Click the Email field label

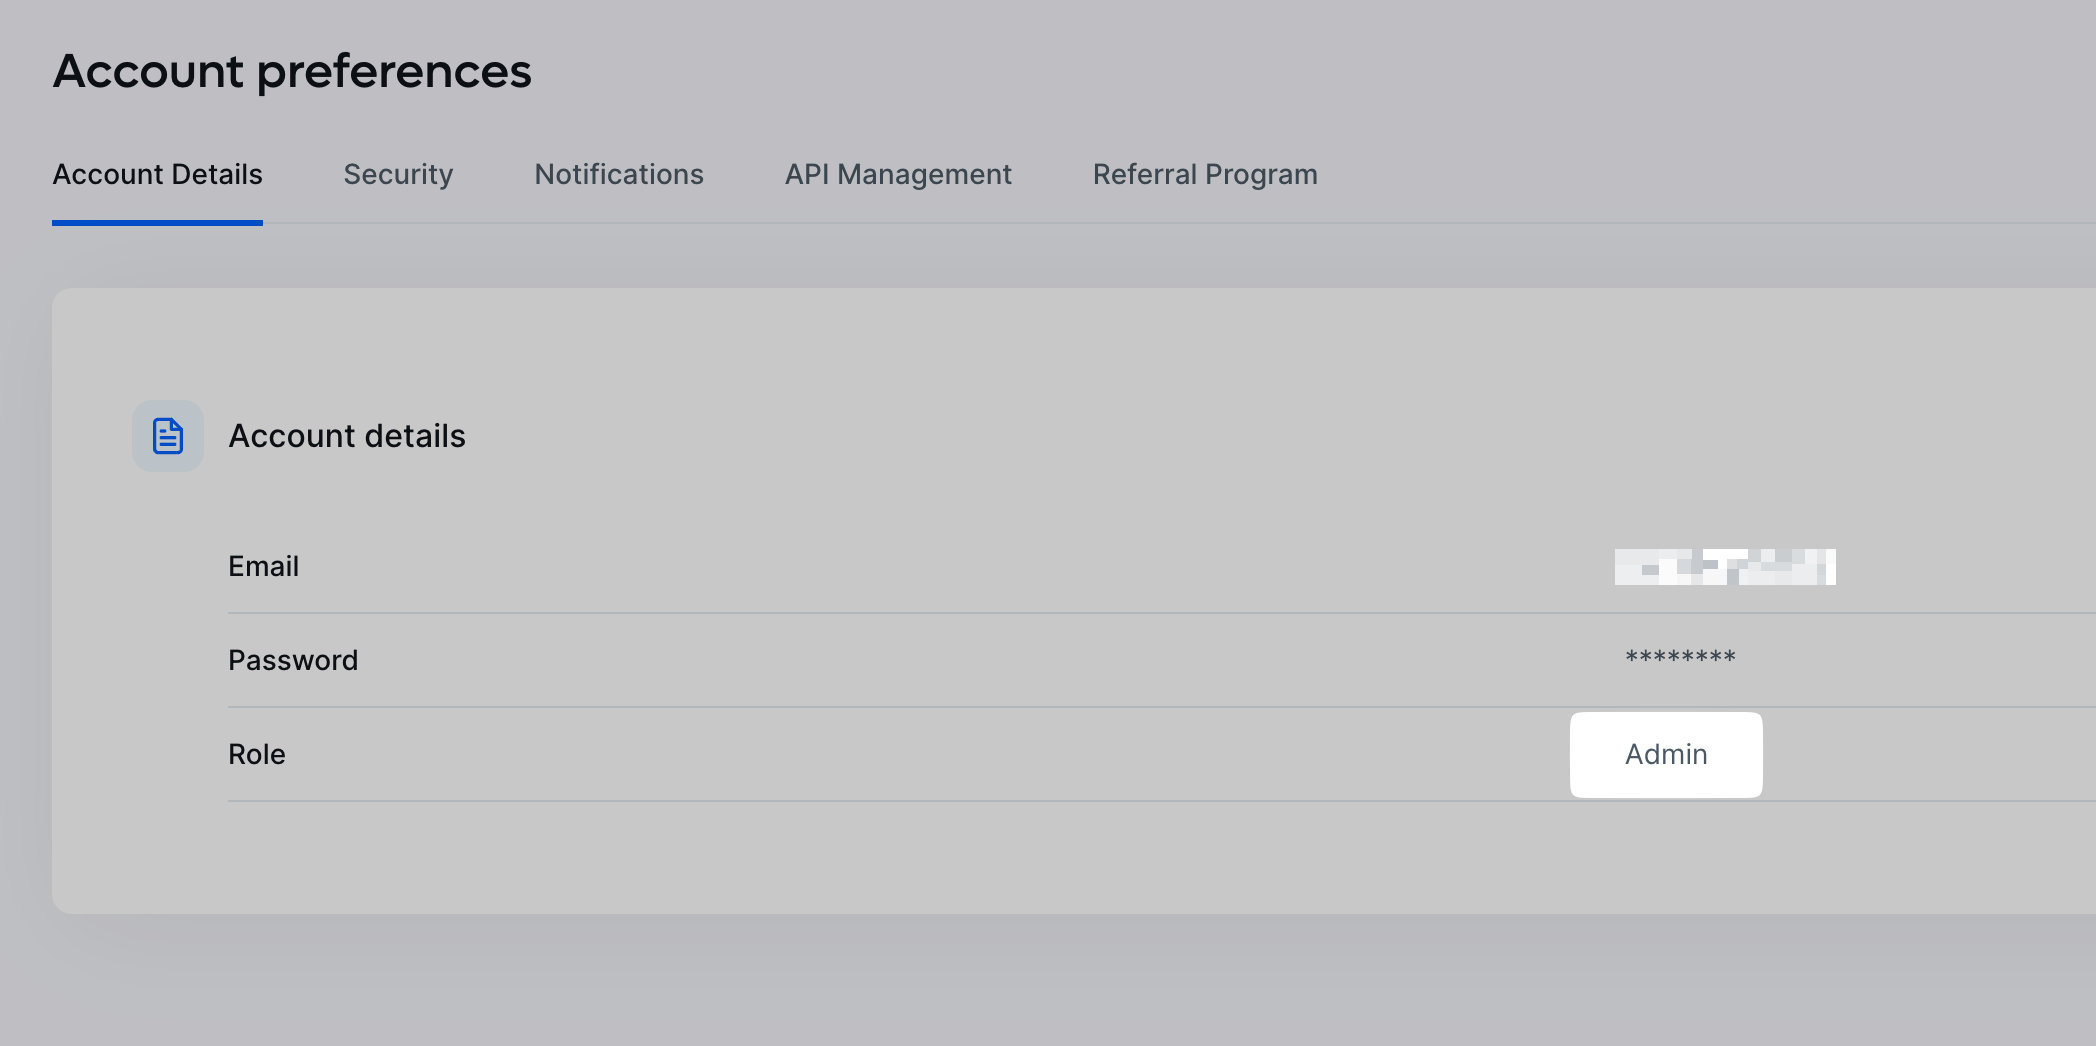(x=263, y=566)
